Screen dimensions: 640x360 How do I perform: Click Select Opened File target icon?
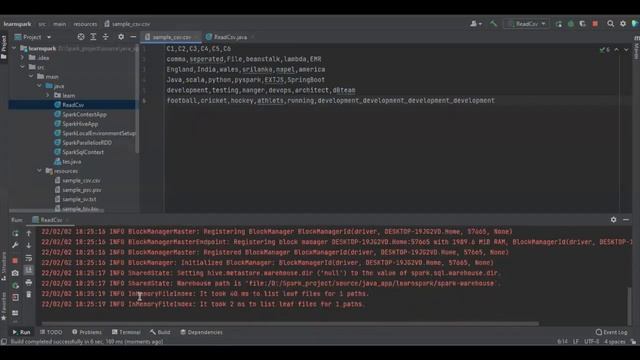click(x=81, y=37)
